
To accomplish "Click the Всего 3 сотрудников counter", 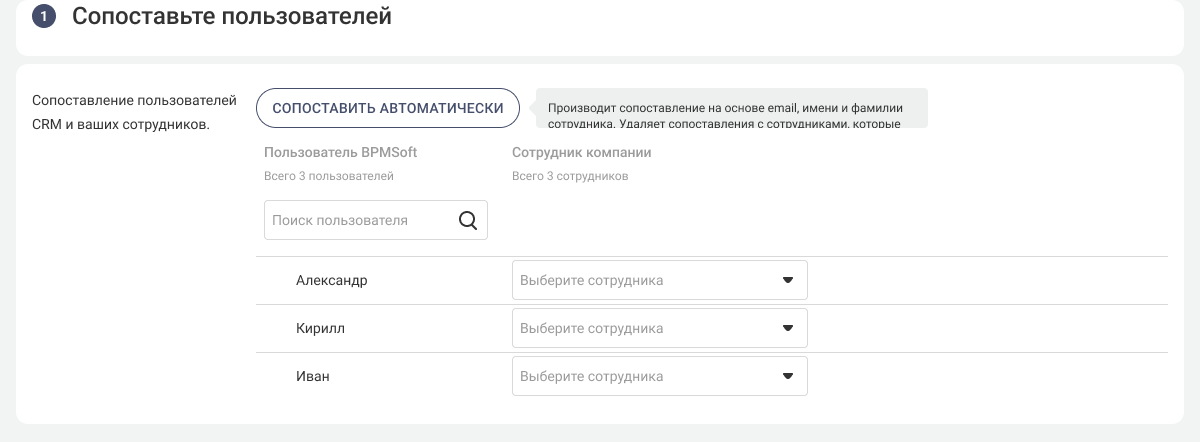I will [570, 176].
